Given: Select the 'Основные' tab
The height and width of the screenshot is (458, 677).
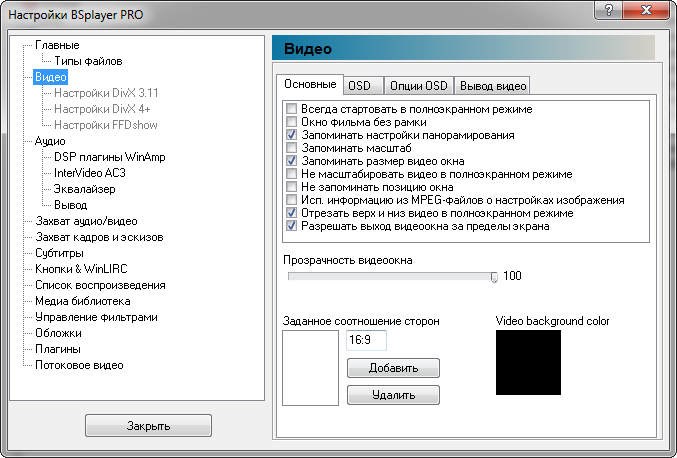Looking at the screenshot, I should click(x=310, y=84).
